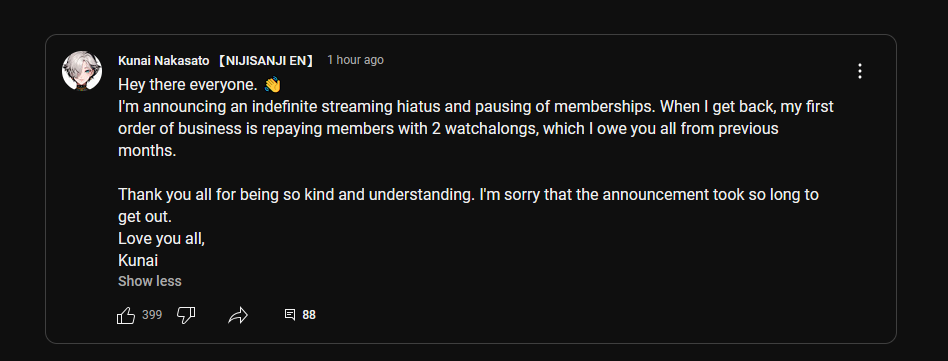The height and width of the screenshot is (361, 948).
Task: Visit the Kunai Nakasato channel name
Action: pos(164,60)
